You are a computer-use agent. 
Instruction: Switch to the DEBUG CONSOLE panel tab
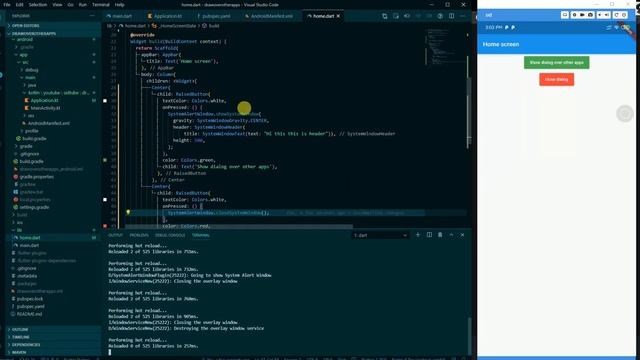point(170,235)
